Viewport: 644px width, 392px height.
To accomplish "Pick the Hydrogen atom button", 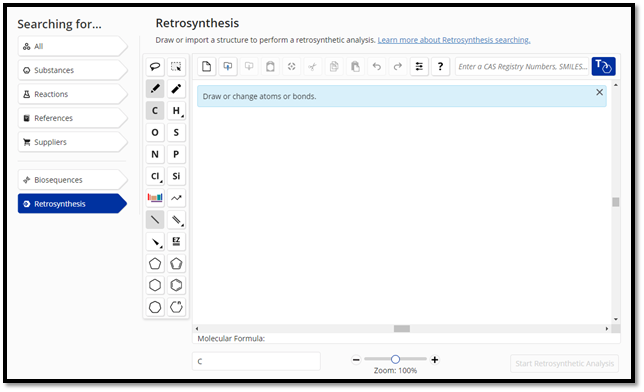I will coord(176,111).
